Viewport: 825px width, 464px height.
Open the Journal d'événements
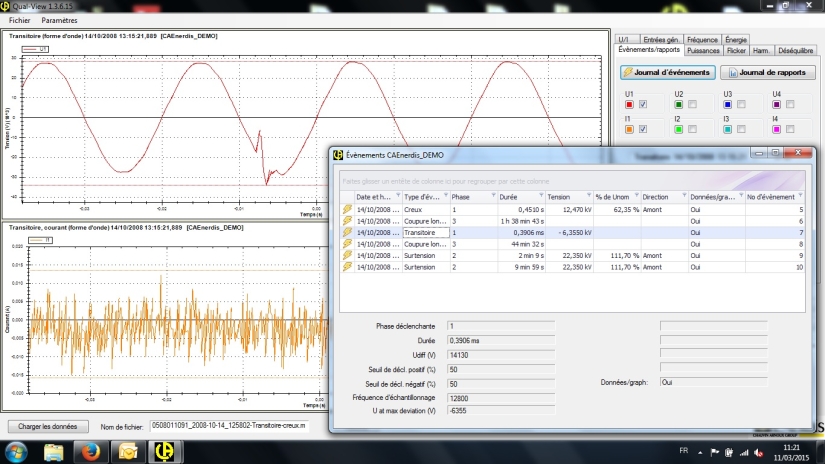(667, 73)
